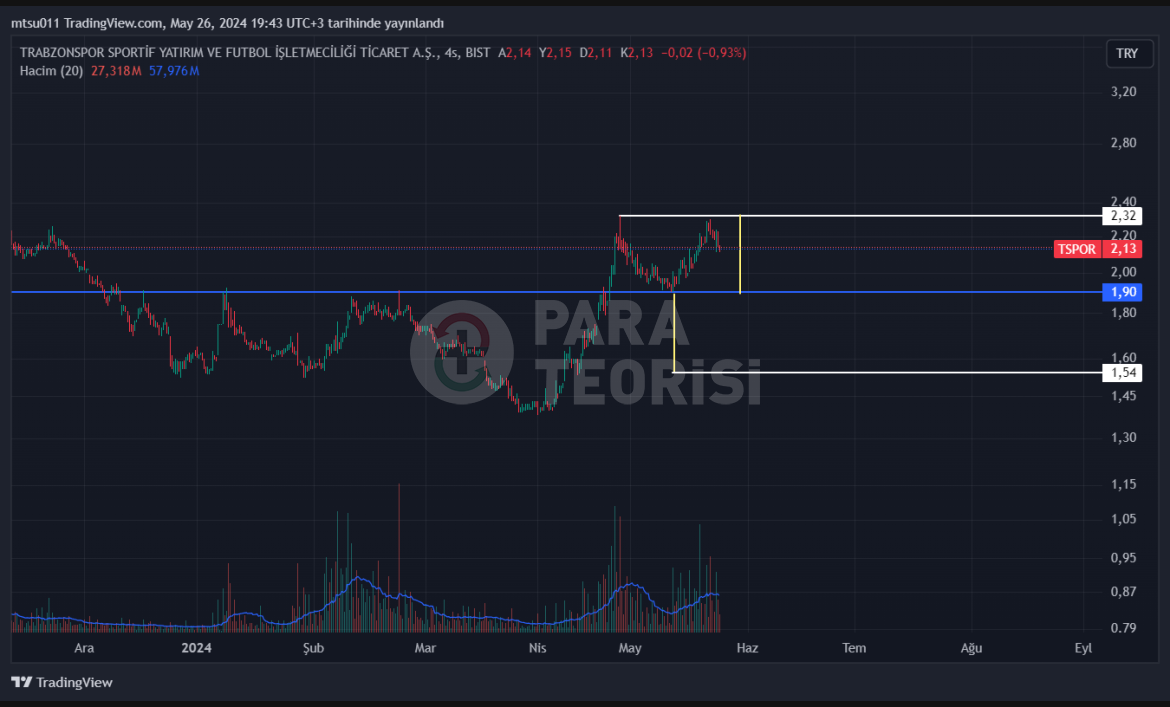Click the red volume value 27,318M

click(116, 71)
